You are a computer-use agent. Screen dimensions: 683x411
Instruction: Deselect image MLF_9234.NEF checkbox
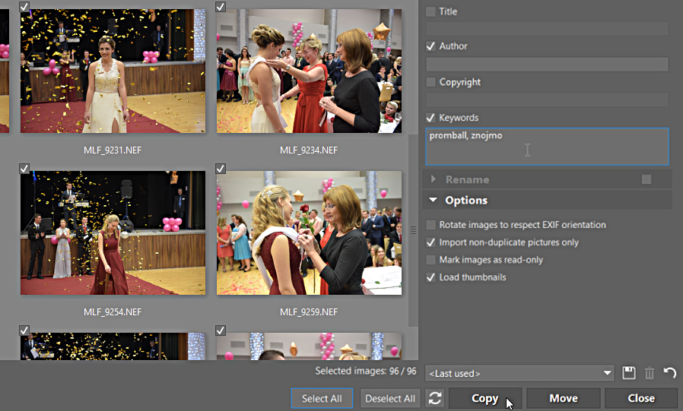(221, 7)
